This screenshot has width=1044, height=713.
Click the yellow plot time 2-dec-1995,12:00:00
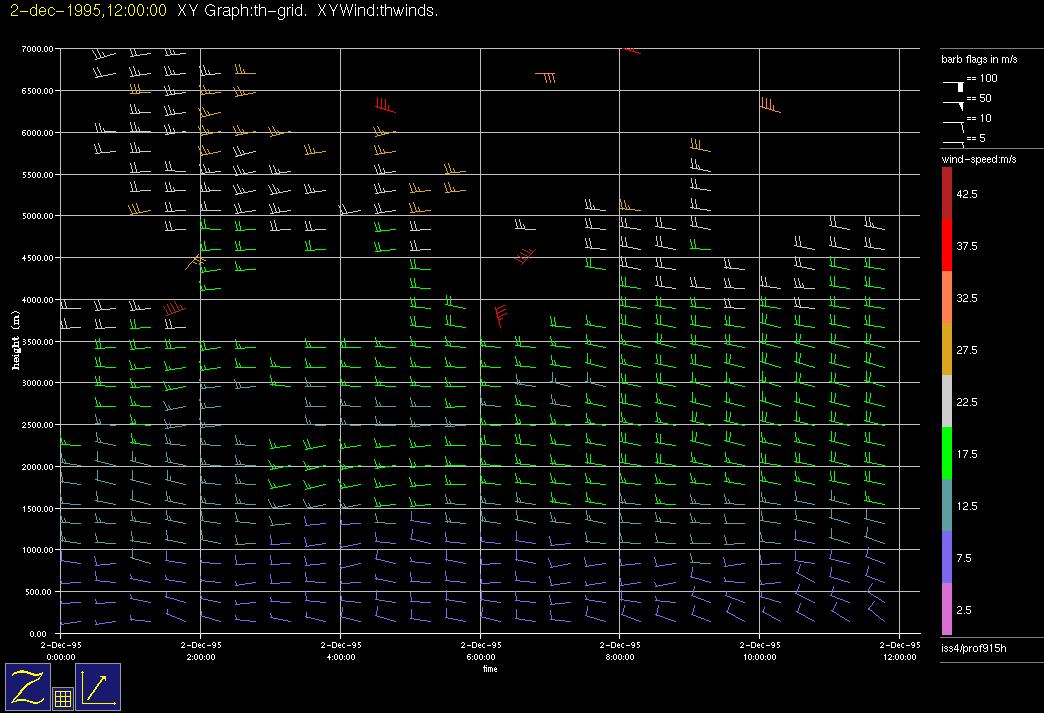coord(87,11)
